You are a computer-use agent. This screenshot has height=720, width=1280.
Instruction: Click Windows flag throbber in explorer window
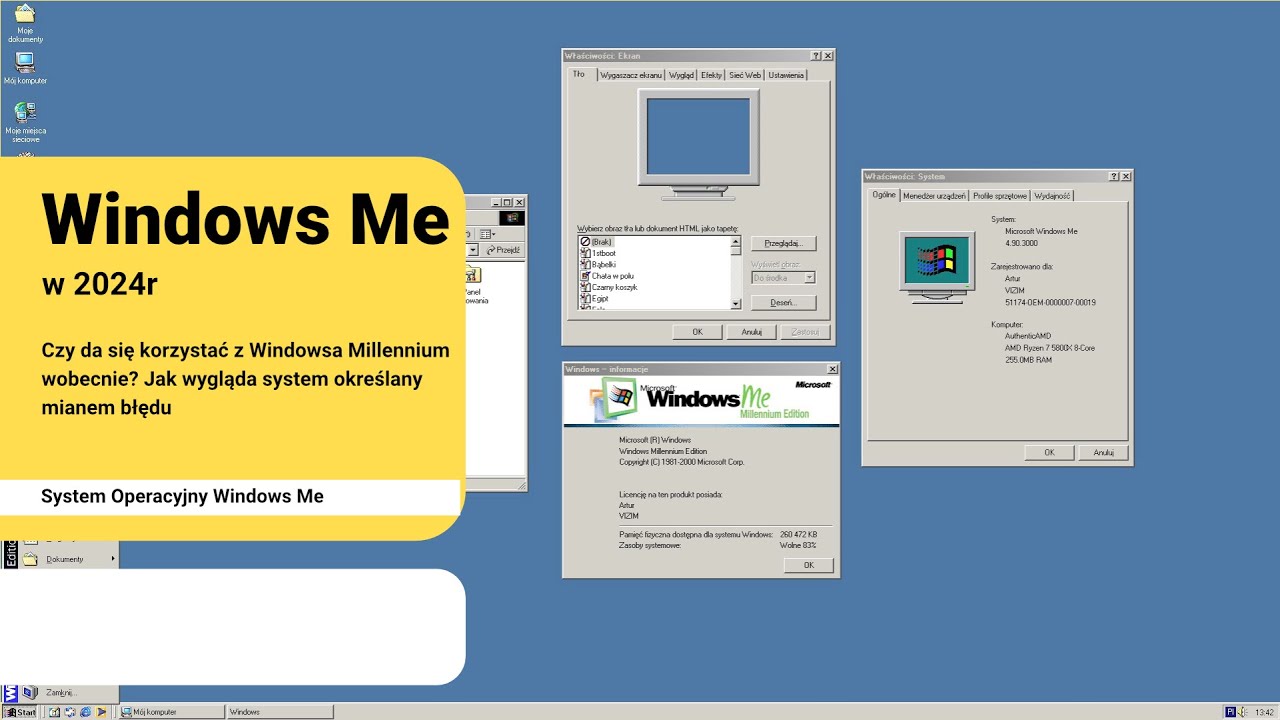click(x=514, y=217)
